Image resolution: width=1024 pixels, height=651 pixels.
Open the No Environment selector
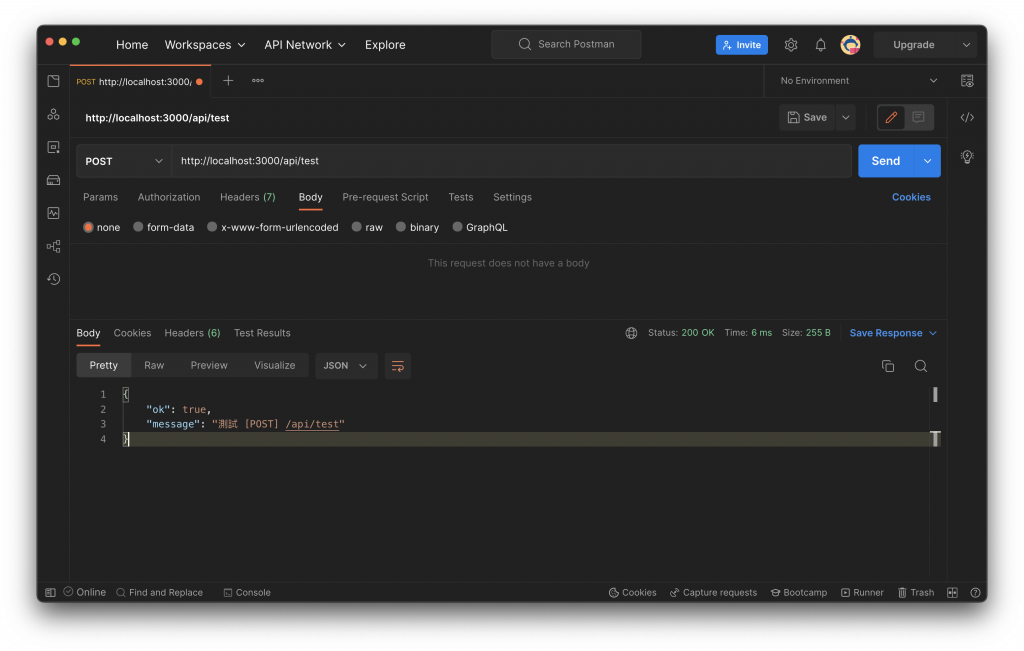point(858,81)
